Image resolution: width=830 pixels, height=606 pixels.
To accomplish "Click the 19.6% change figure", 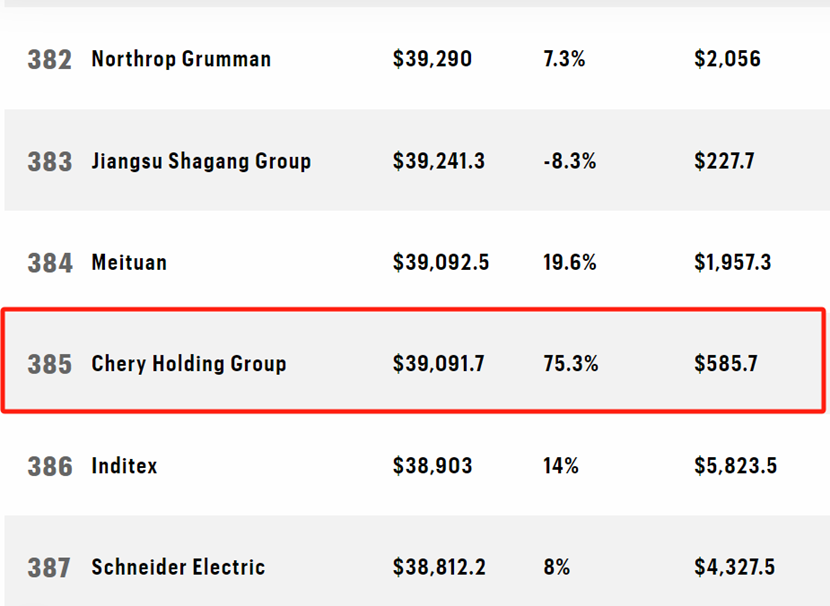I will pyautogui.click(x=570, y=263).
